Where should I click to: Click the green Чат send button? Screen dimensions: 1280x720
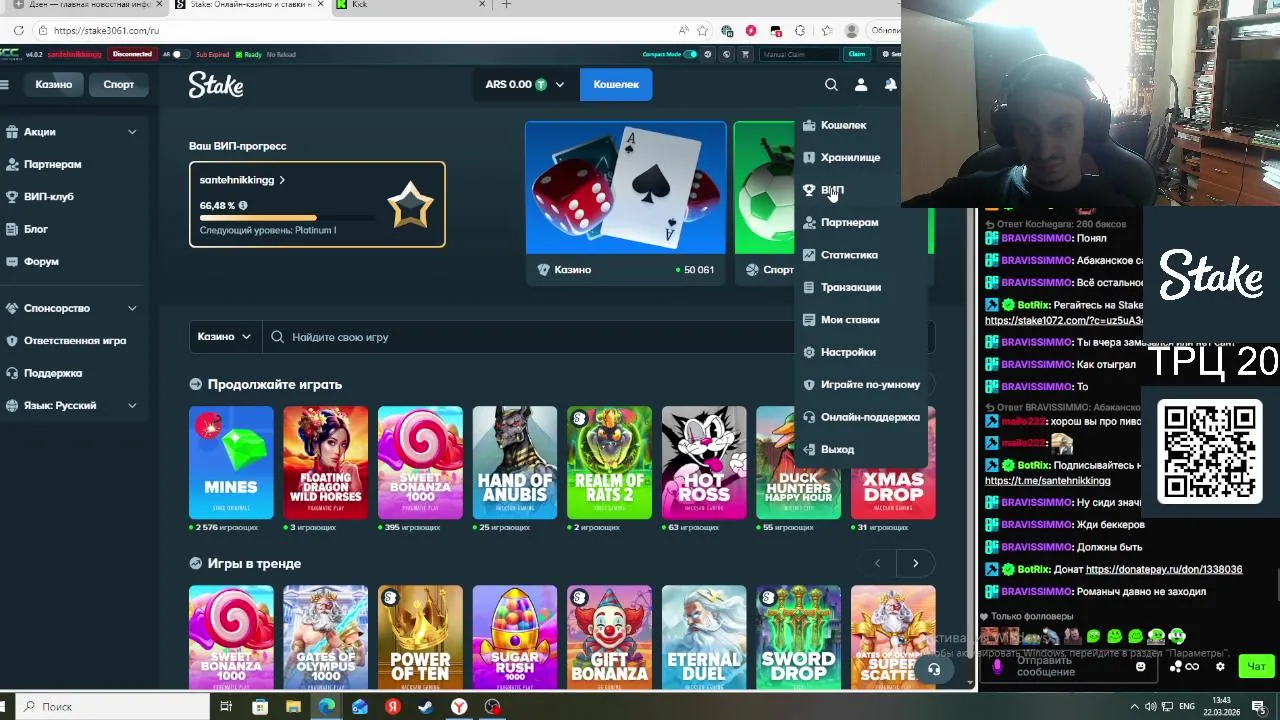pyautogui.click(x=1256, y=666)
